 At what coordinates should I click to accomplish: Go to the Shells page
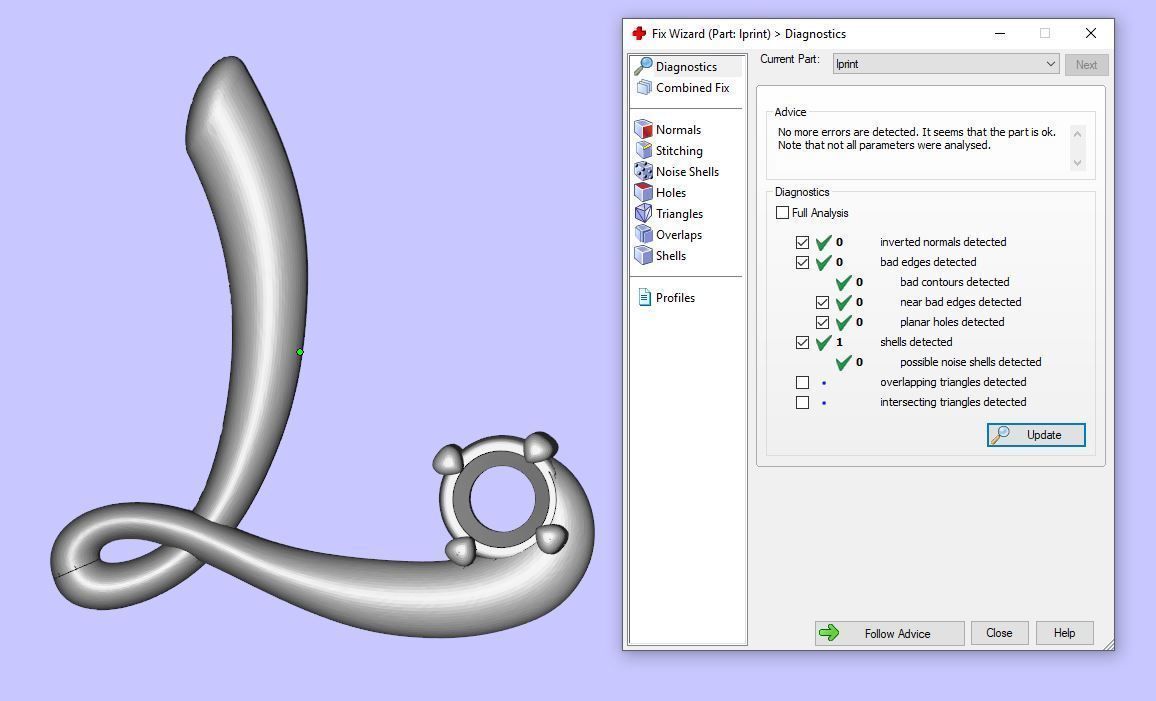pos(671,255)
